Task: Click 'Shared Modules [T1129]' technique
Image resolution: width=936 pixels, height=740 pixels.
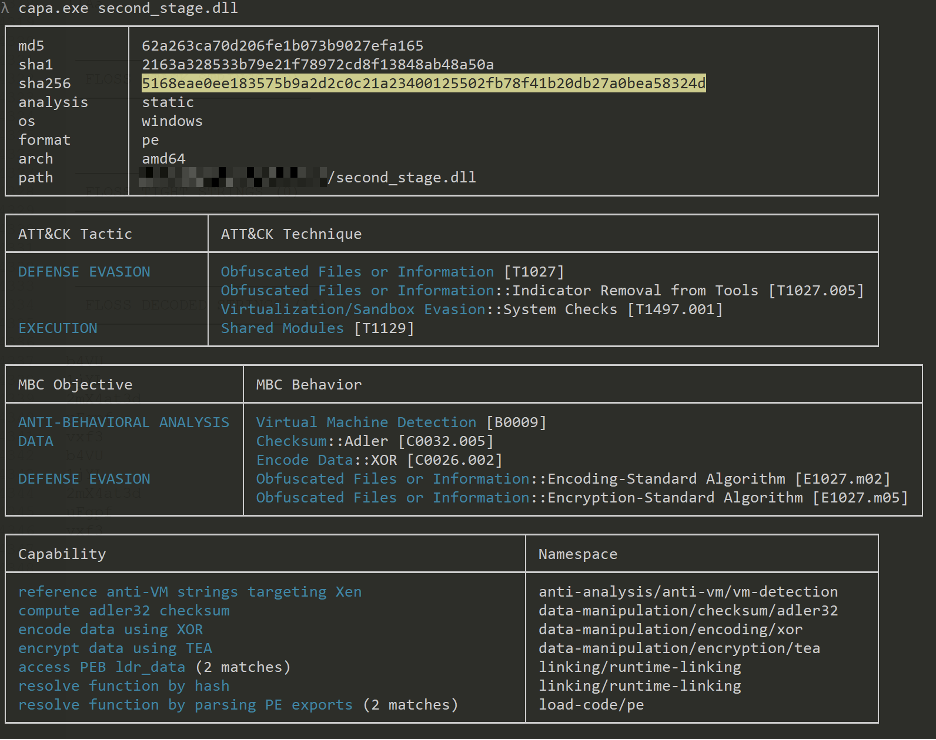Action: tap(318, 328)
